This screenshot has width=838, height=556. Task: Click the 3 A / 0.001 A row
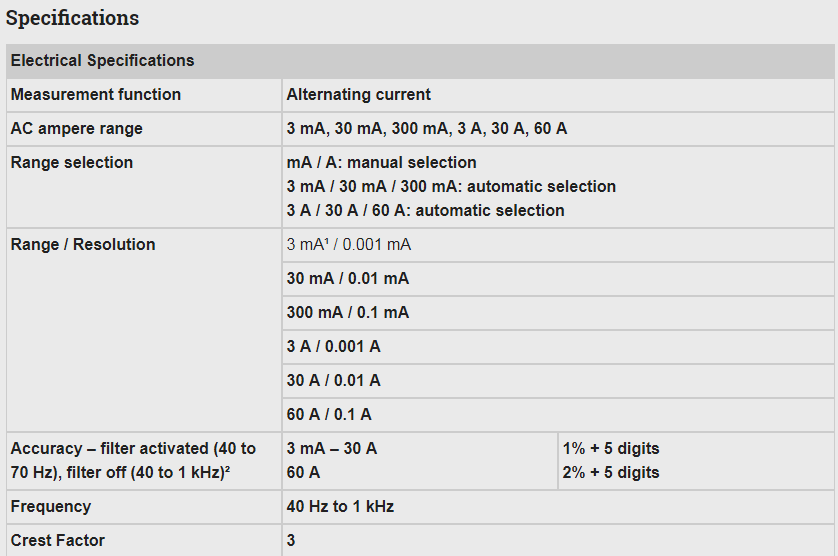(x=333, y=346)
